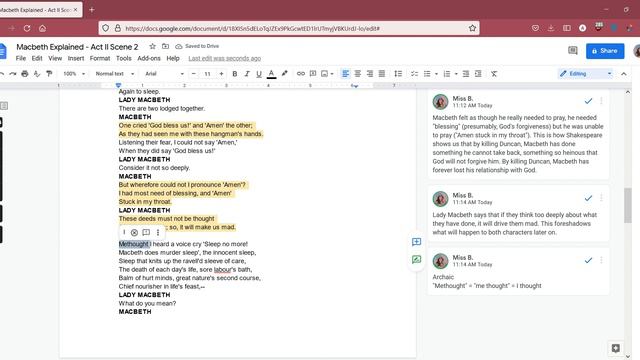Apply left alignment
The height and width of the screenshot is (360, 640).
pyautogui.click(x=345, y=74)
